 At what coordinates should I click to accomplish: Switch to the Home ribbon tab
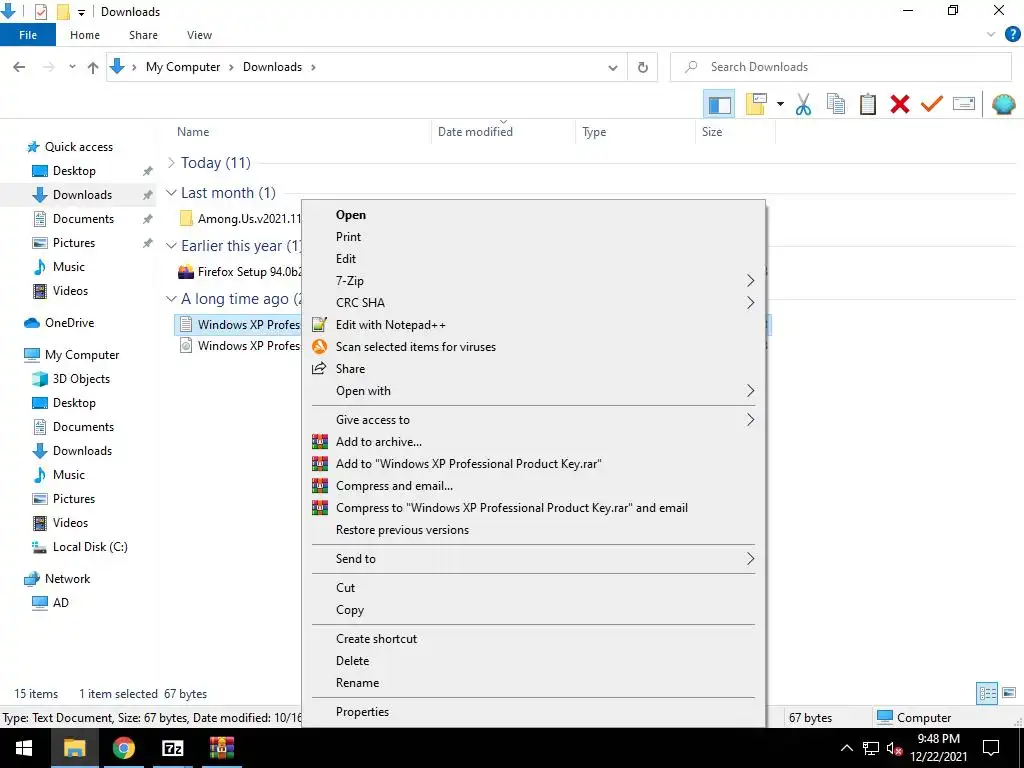point(85,35)
